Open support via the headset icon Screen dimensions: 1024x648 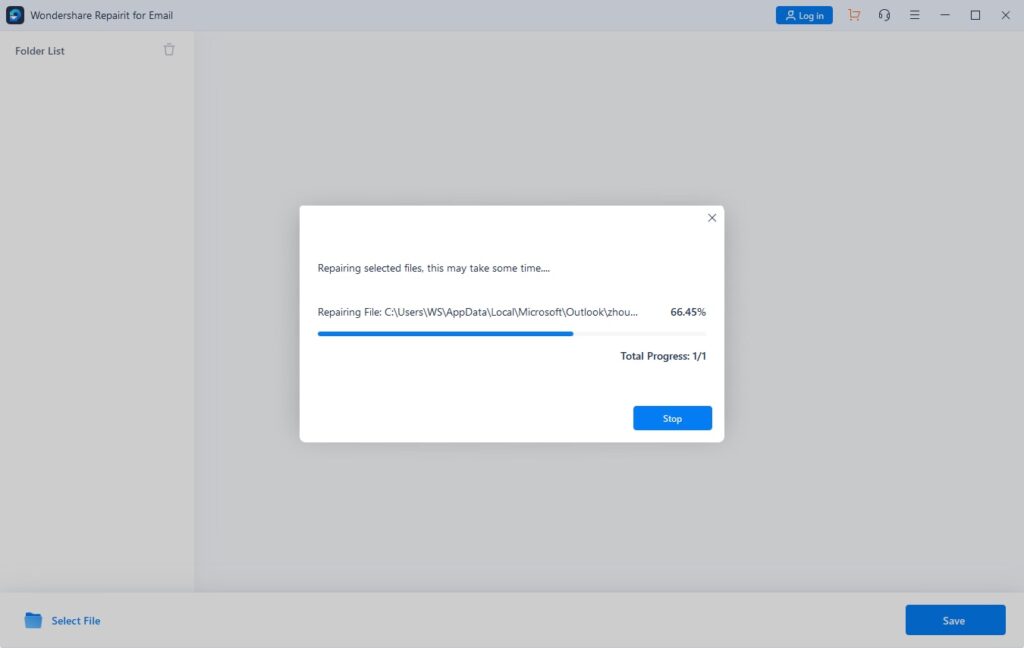point(884,15)
